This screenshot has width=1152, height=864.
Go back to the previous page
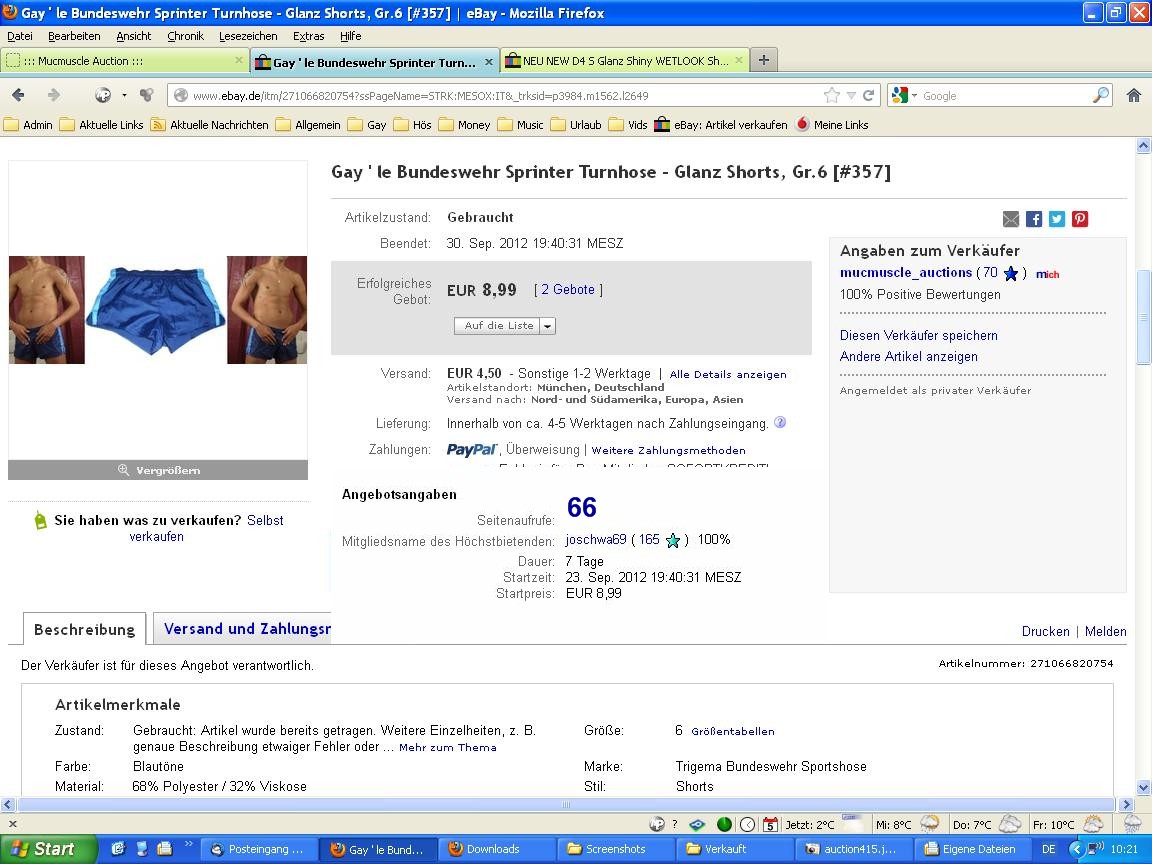(18, 95)
